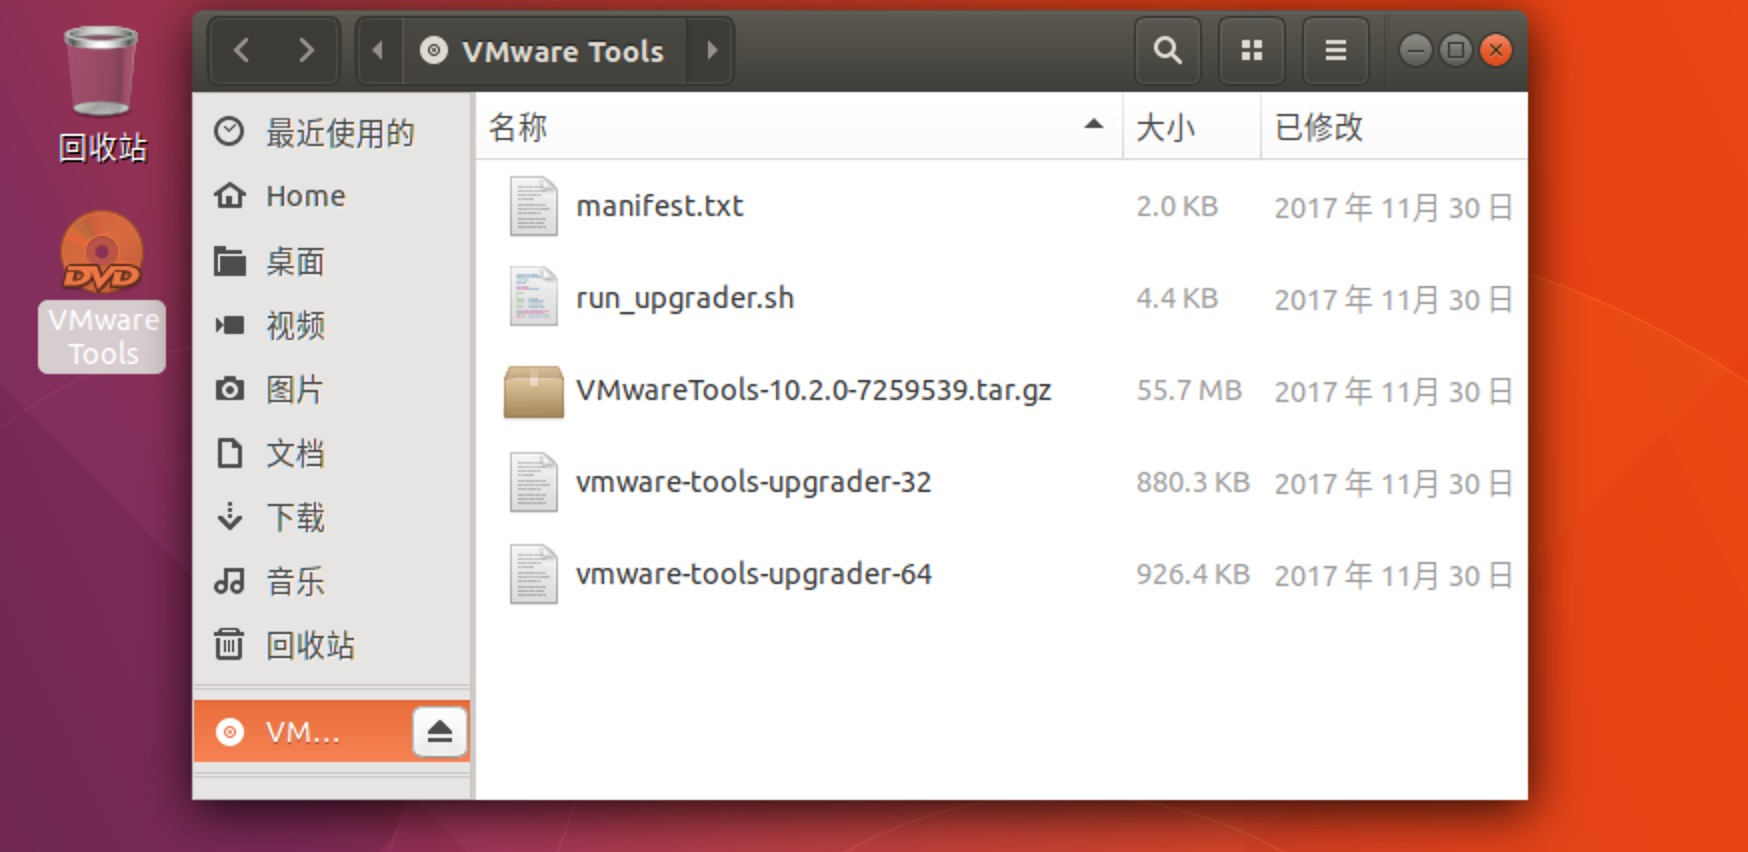Click the video camera icon beside 视频

click(x=230, y=325)
